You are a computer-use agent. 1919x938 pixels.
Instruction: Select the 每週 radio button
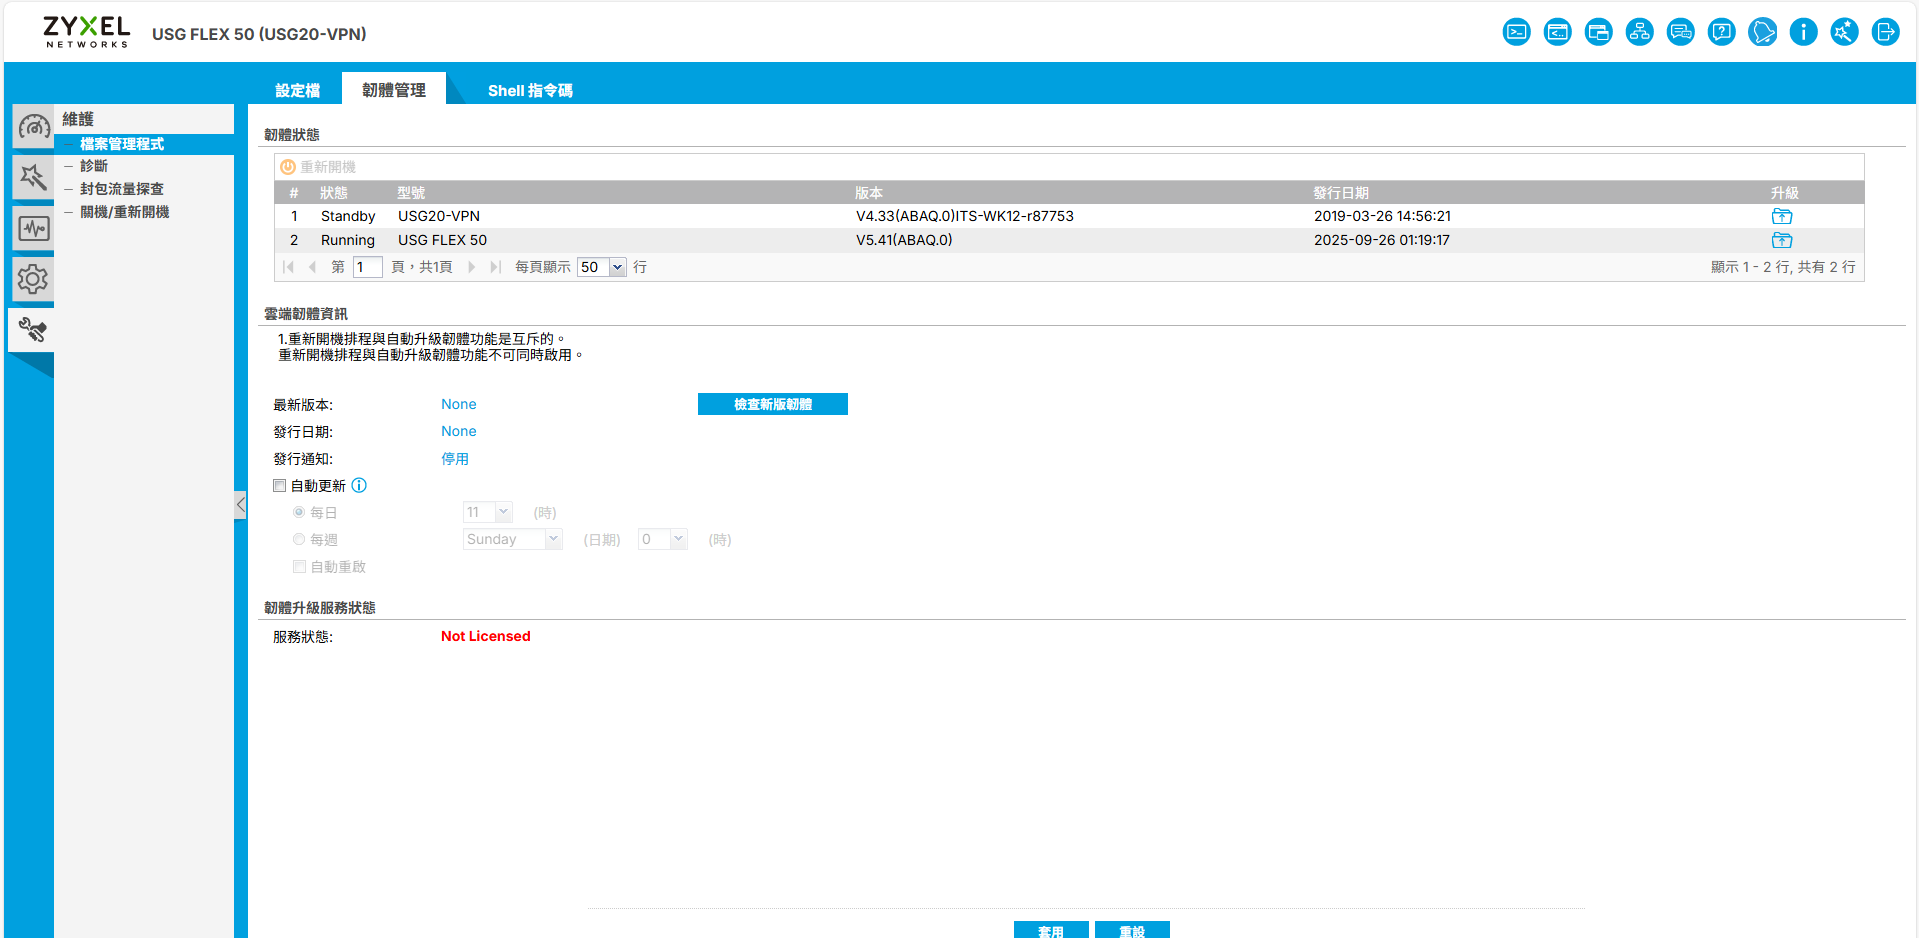299,539
